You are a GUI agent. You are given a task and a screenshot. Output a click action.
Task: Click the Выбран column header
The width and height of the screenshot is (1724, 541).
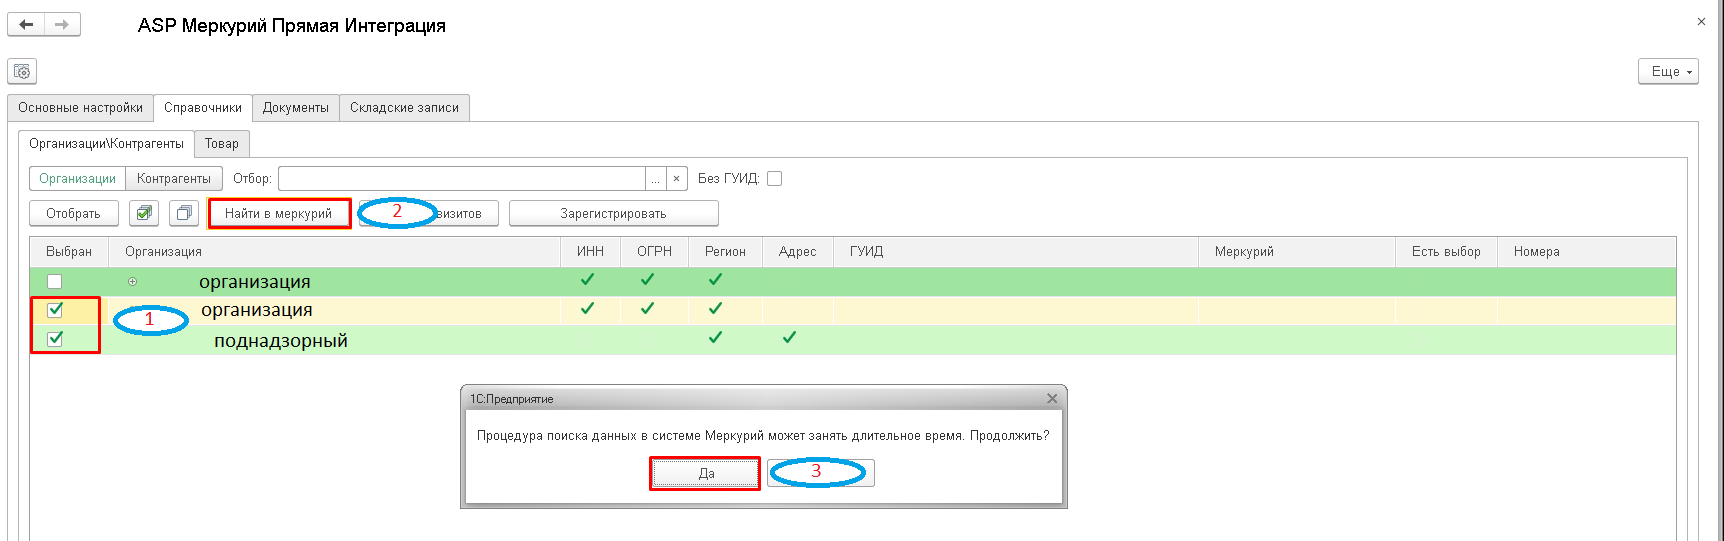point(69,251)
